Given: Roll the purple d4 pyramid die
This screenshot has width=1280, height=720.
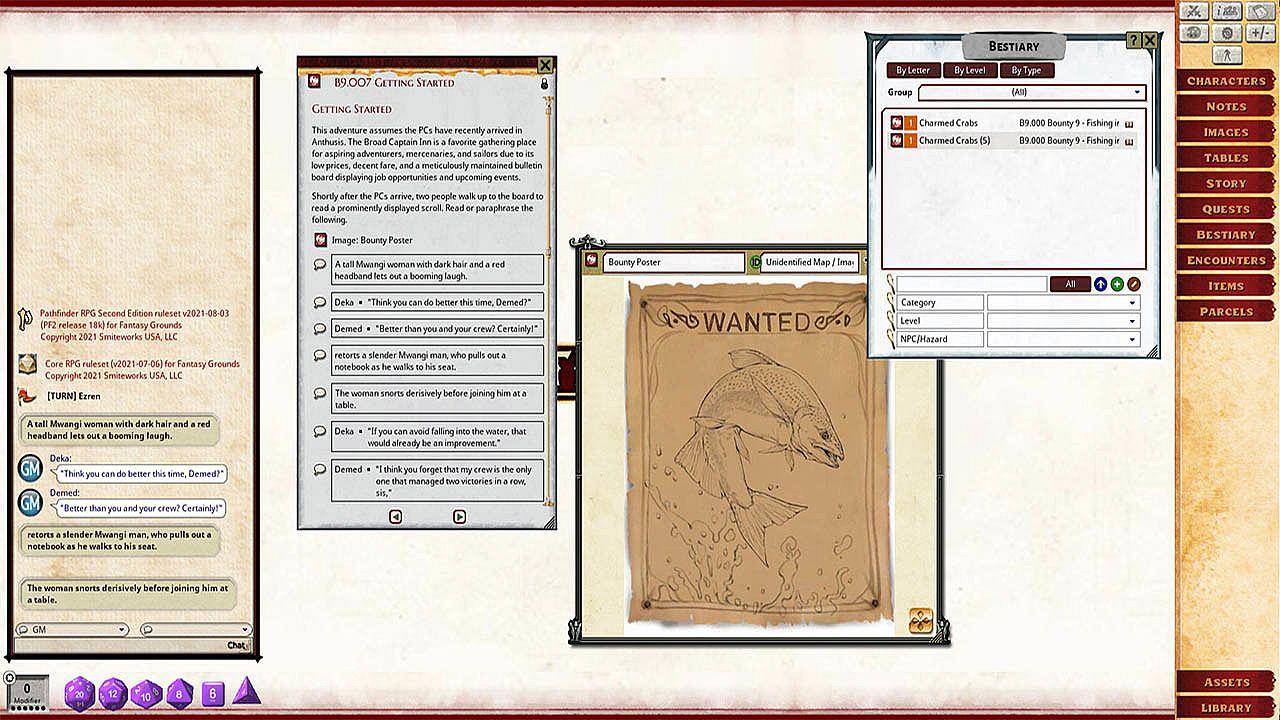Looking at the screenshot, I should pos(246,691).
